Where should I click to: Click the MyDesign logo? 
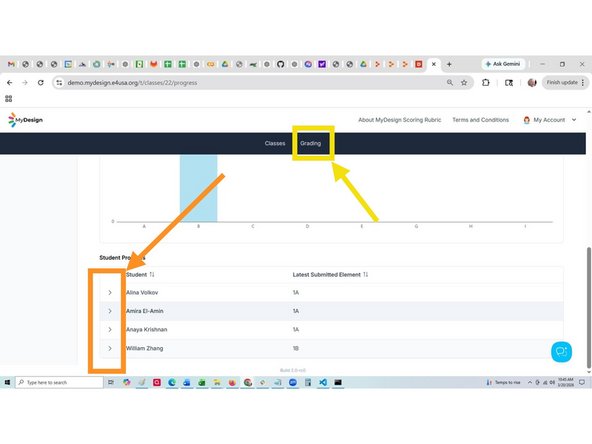pyautogui.click(x=25, y=120)
